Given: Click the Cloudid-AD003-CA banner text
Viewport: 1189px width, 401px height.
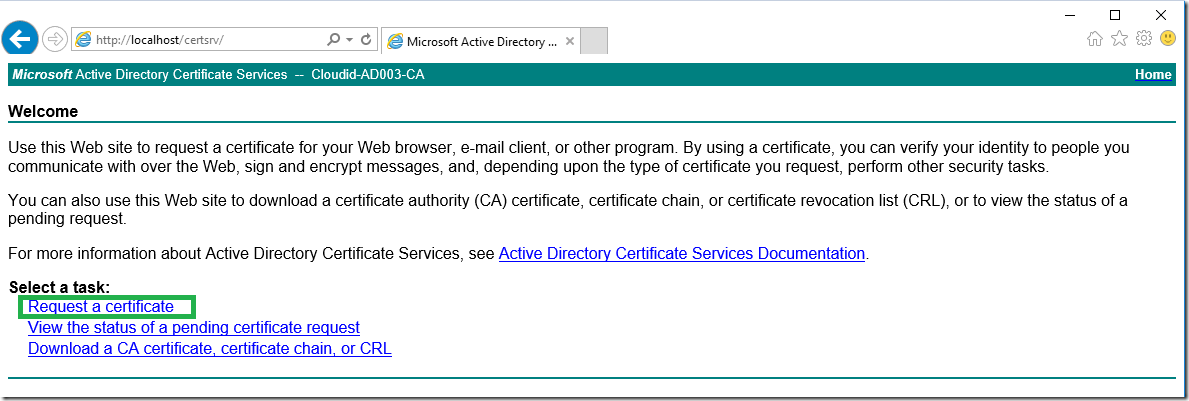Looking at the screenshot, I should [x=368, y=74].
